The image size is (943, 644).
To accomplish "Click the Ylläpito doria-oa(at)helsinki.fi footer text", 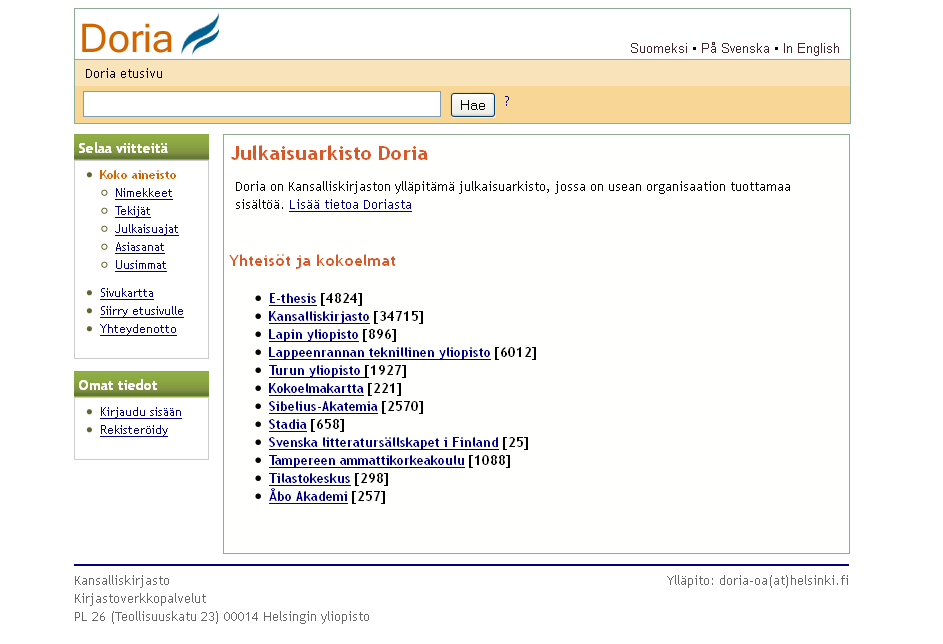I will (x=758, y=581).
